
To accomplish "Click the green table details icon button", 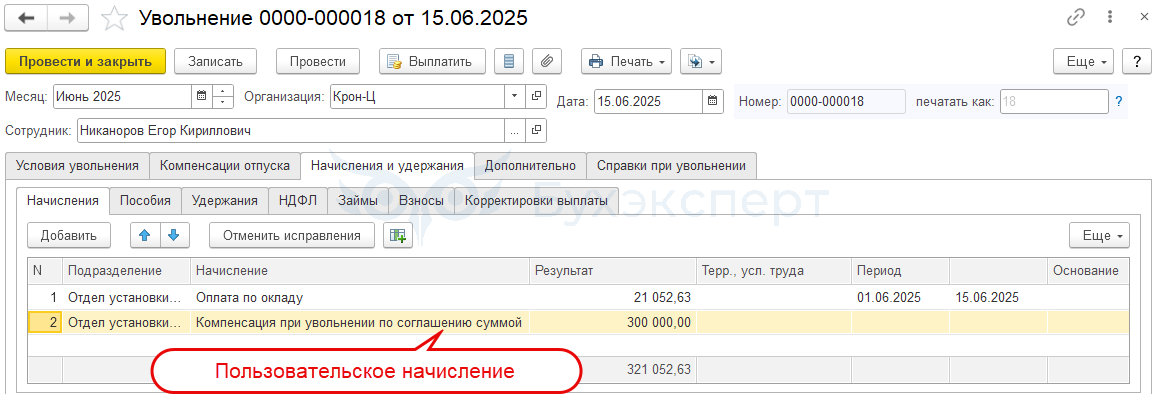I will (398, 235).
